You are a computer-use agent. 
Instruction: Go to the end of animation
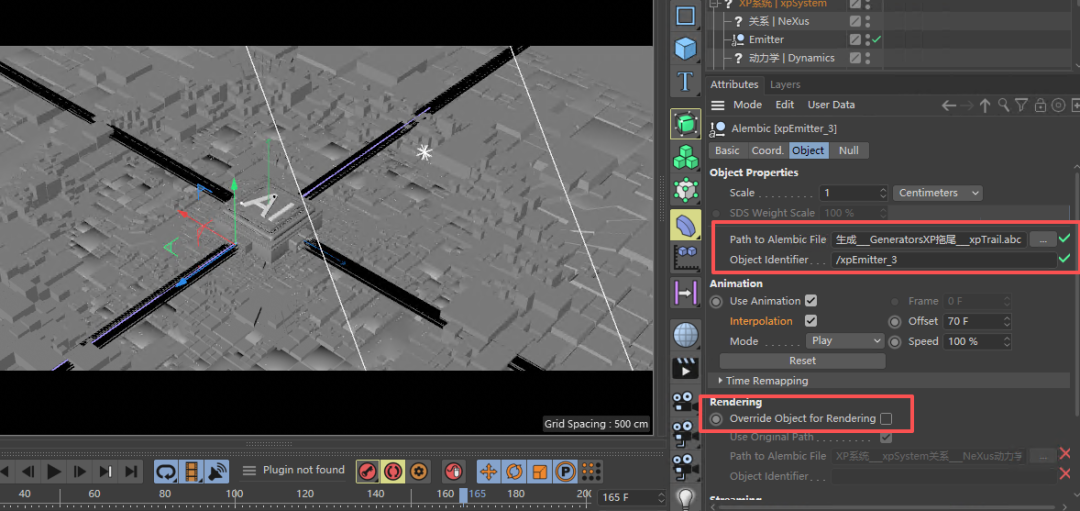pos(130,472)
